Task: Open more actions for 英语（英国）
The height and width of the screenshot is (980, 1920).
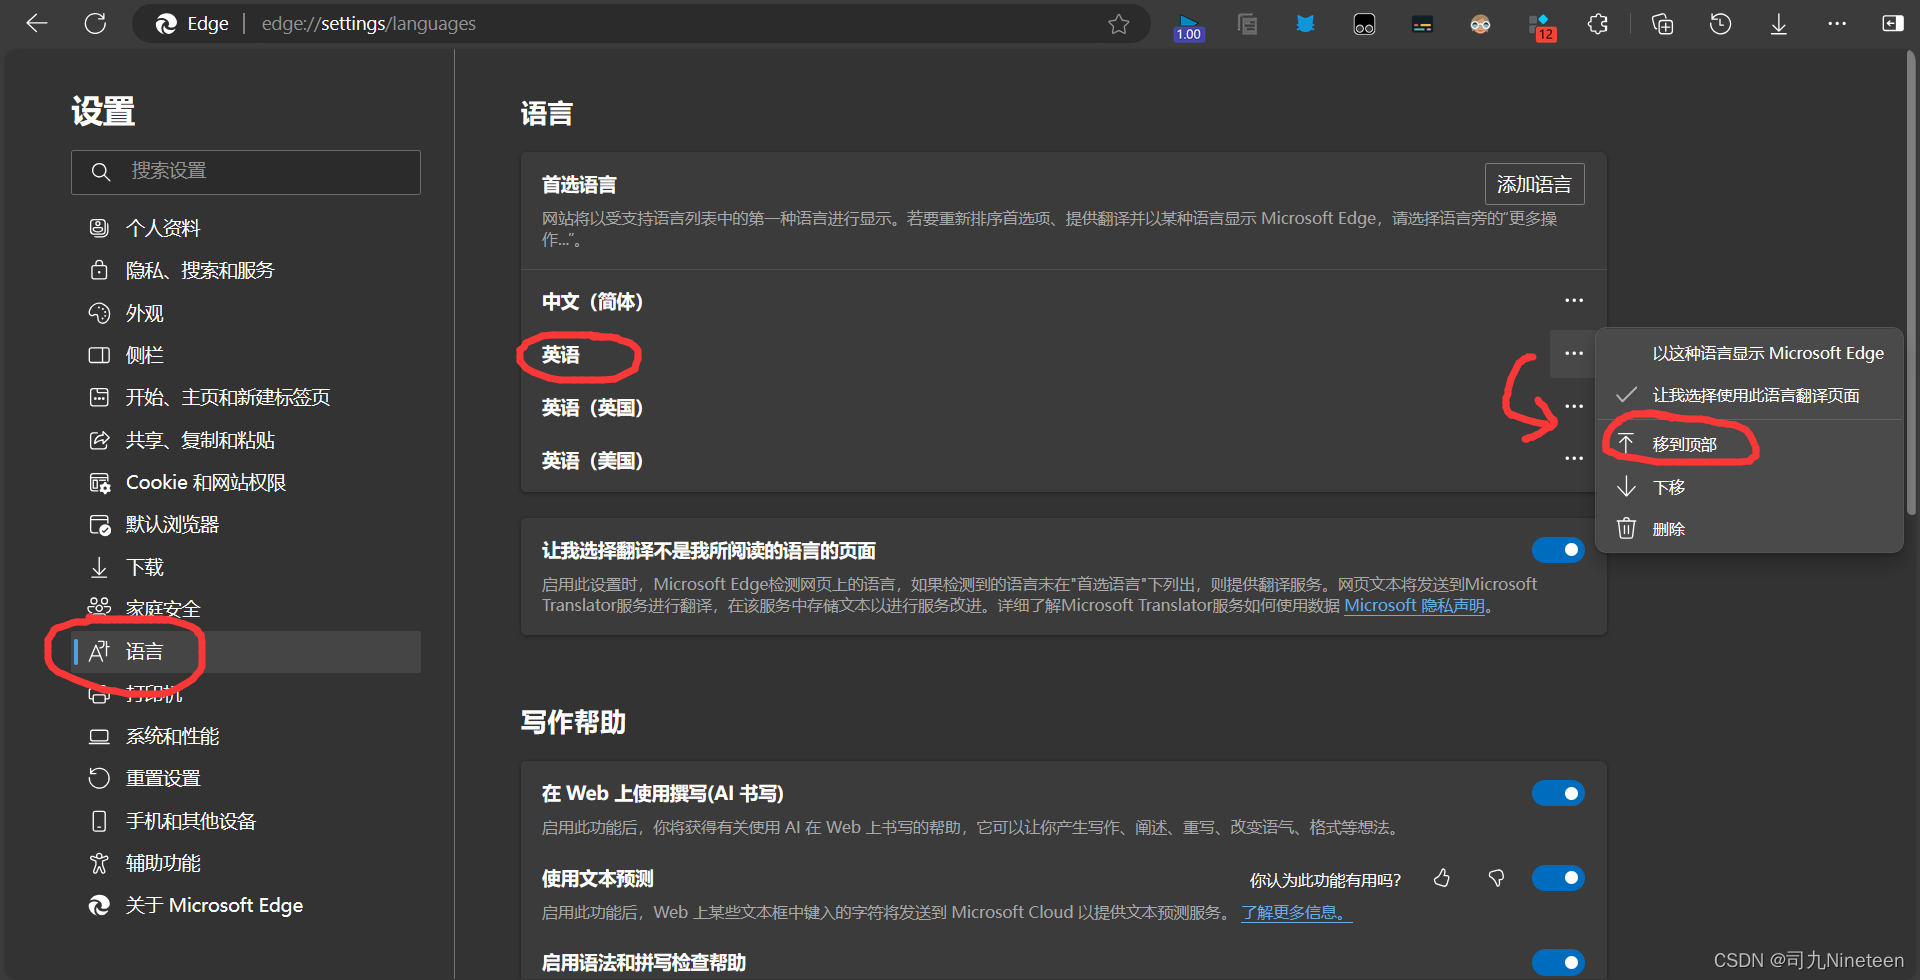Action: [1574, 407]
